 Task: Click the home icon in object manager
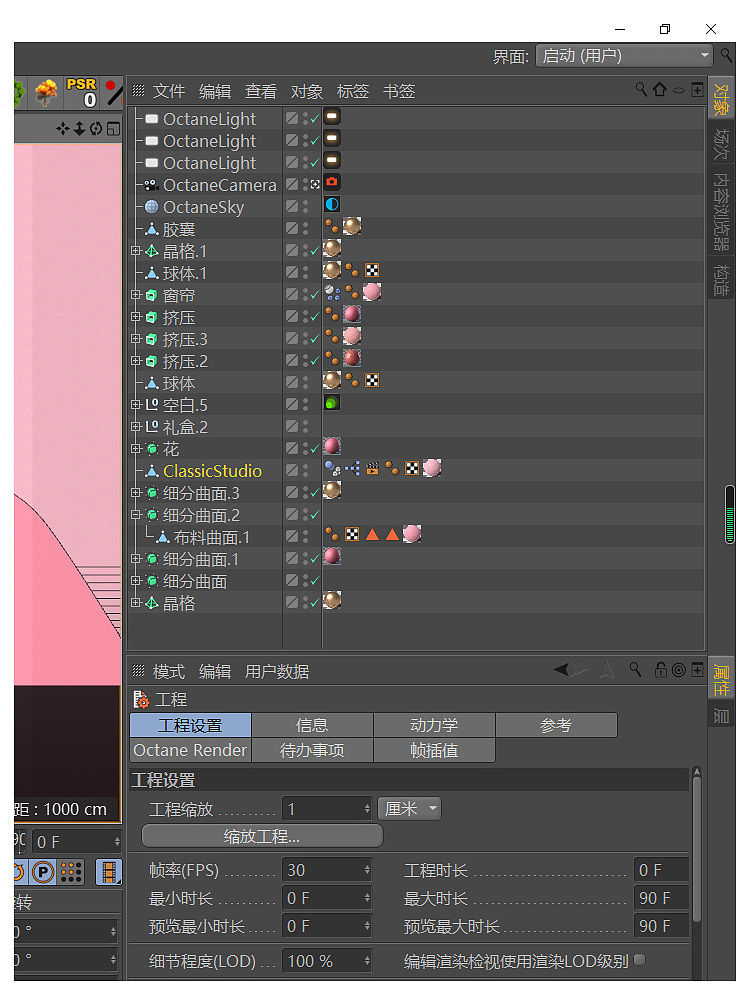660,89
